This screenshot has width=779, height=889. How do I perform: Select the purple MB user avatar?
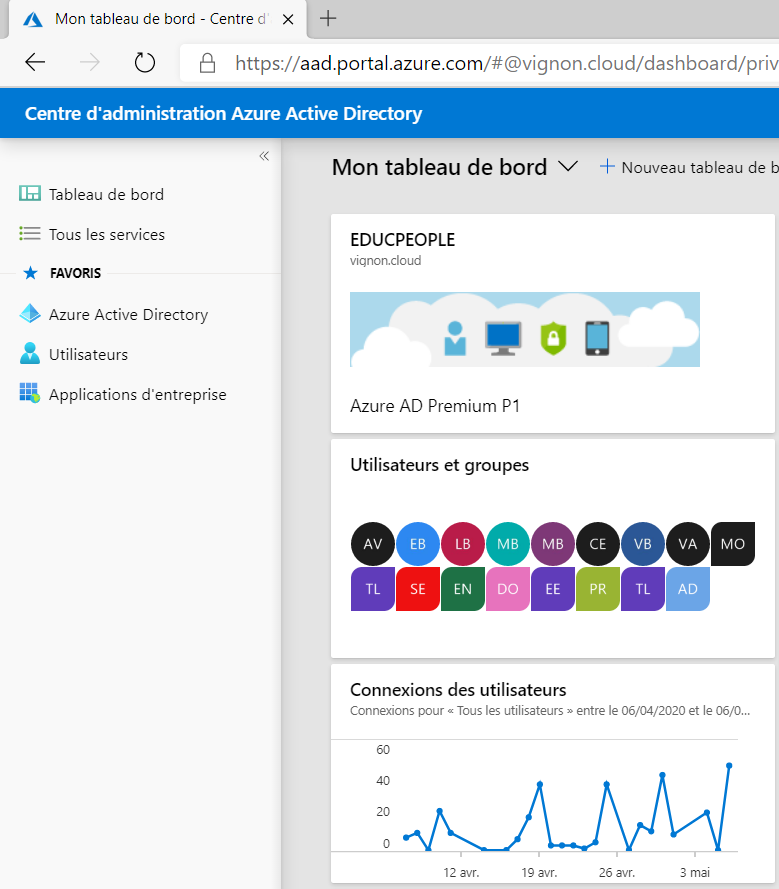(553, 544)
